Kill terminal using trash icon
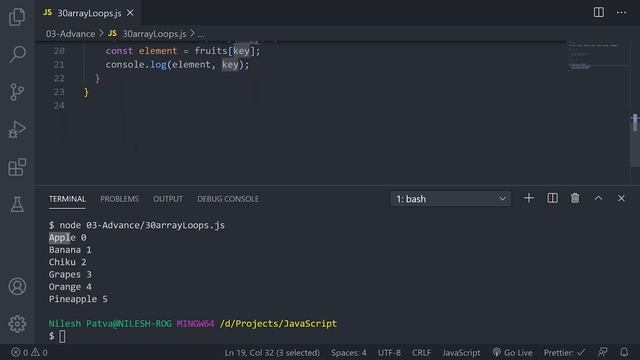The image size is (640, 360). [575, 198]
